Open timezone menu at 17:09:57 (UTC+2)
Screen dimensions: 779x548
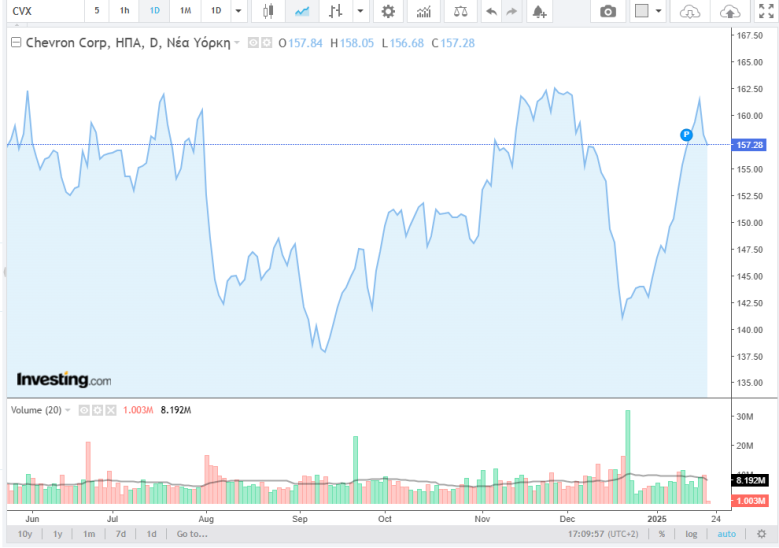coord(603,534)
